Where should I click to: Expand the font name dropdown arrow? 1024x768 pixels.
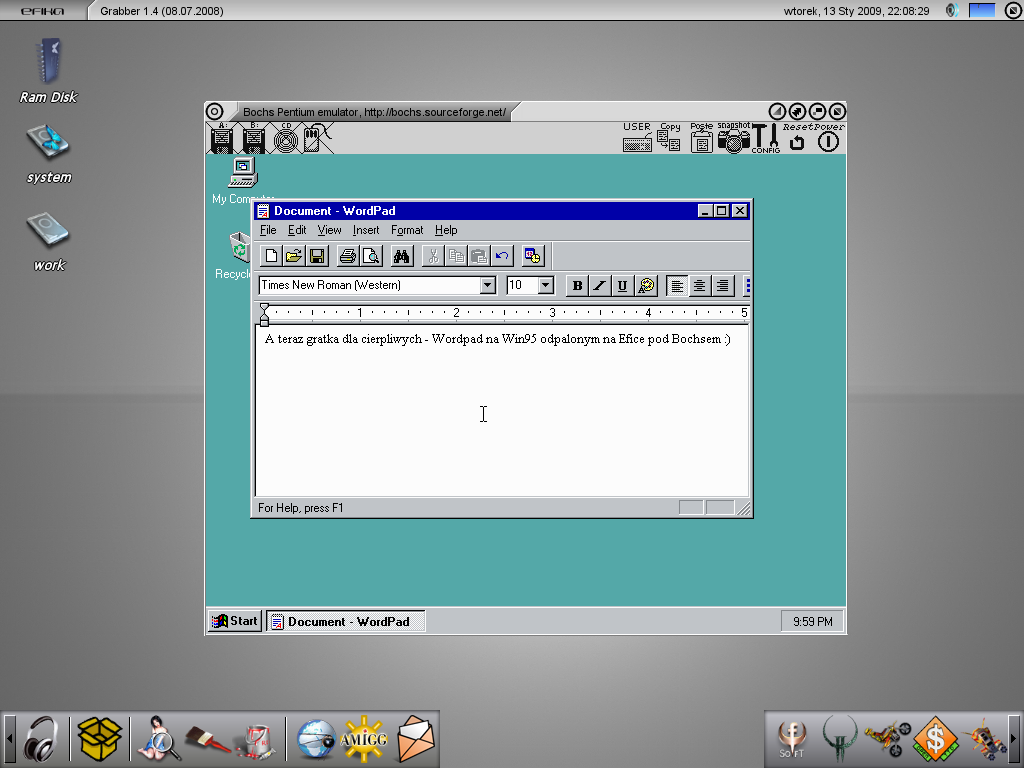pyautogui.click(x=487, y=285)
